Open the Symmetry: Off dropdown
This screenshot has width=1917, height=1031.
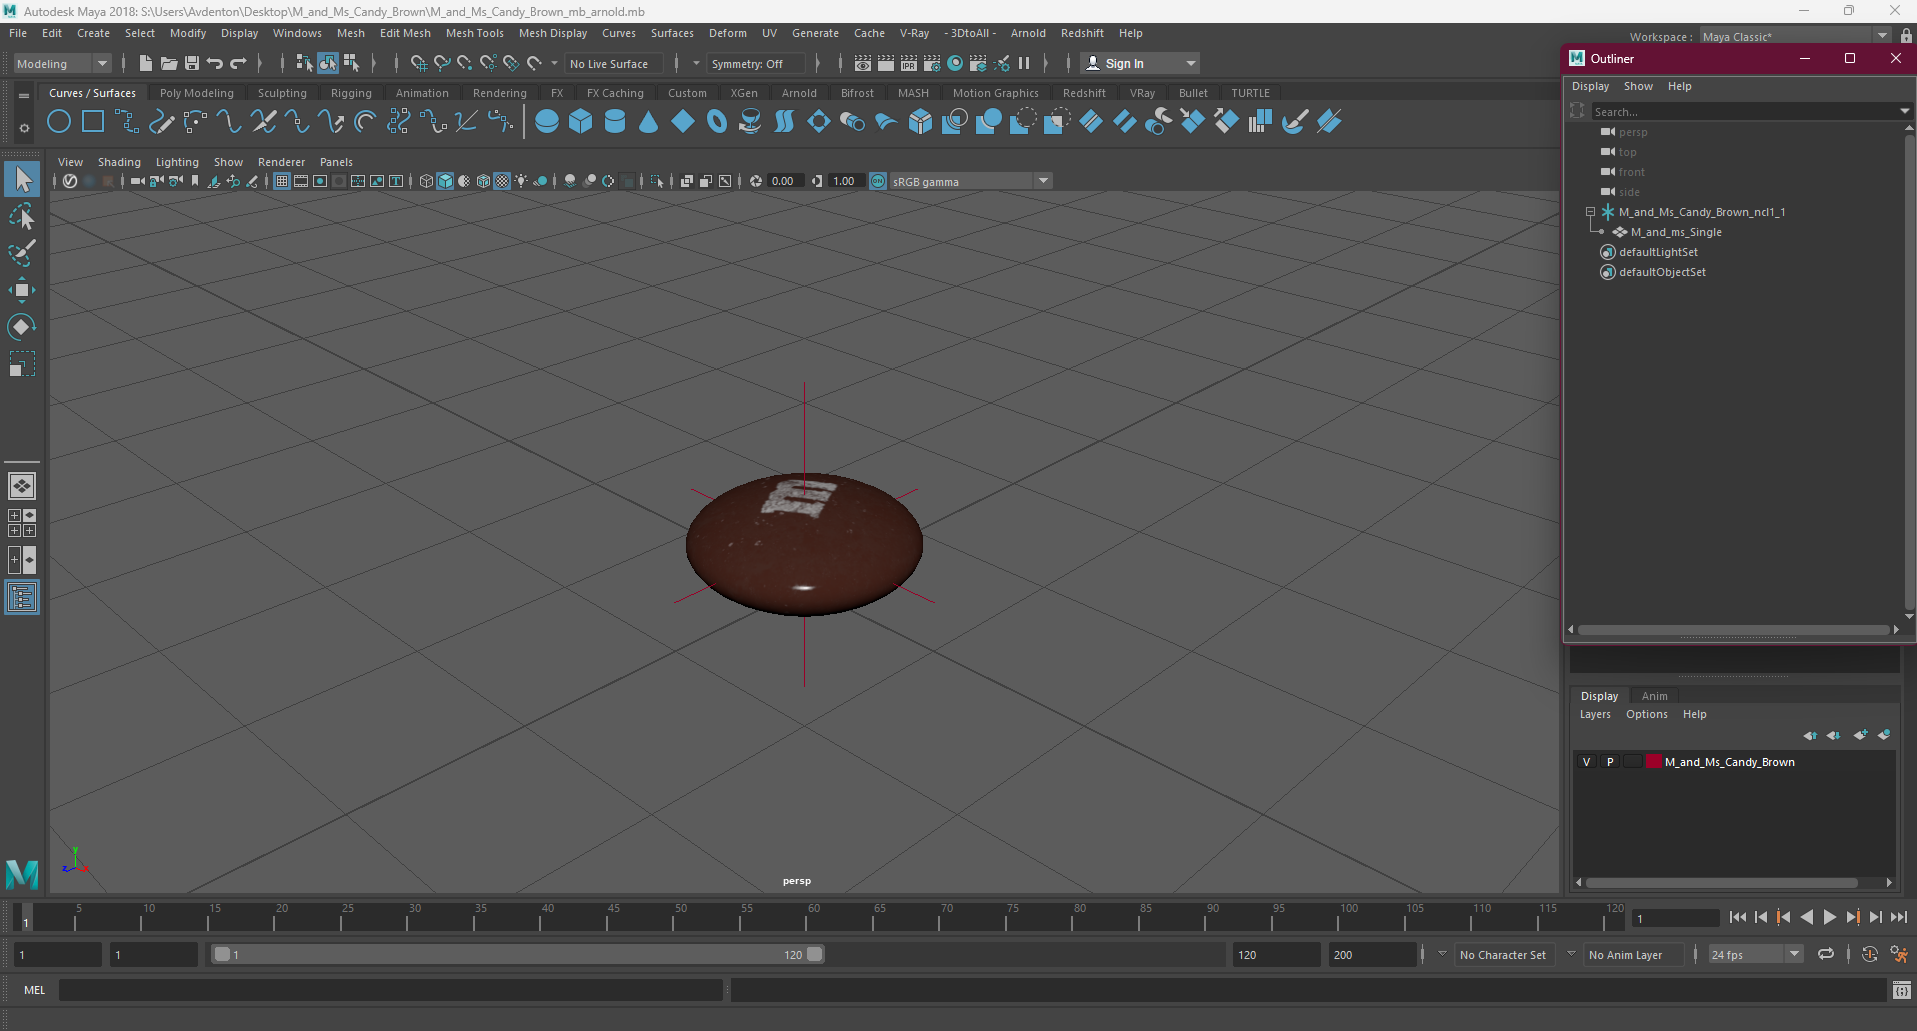point(756,63)
